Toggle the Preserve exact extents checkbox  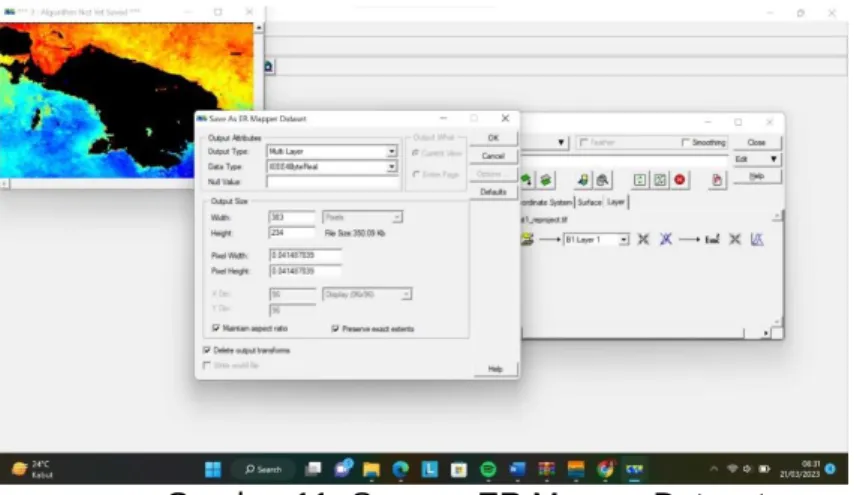point(335,328)
